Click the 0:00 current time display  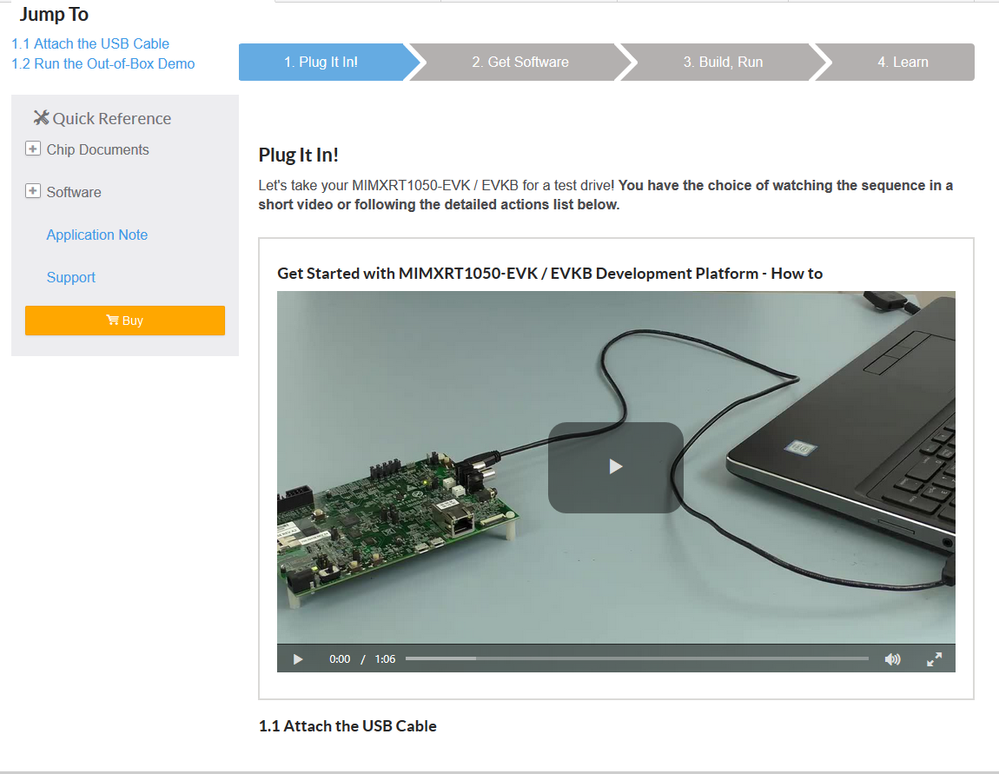point(340,659)
